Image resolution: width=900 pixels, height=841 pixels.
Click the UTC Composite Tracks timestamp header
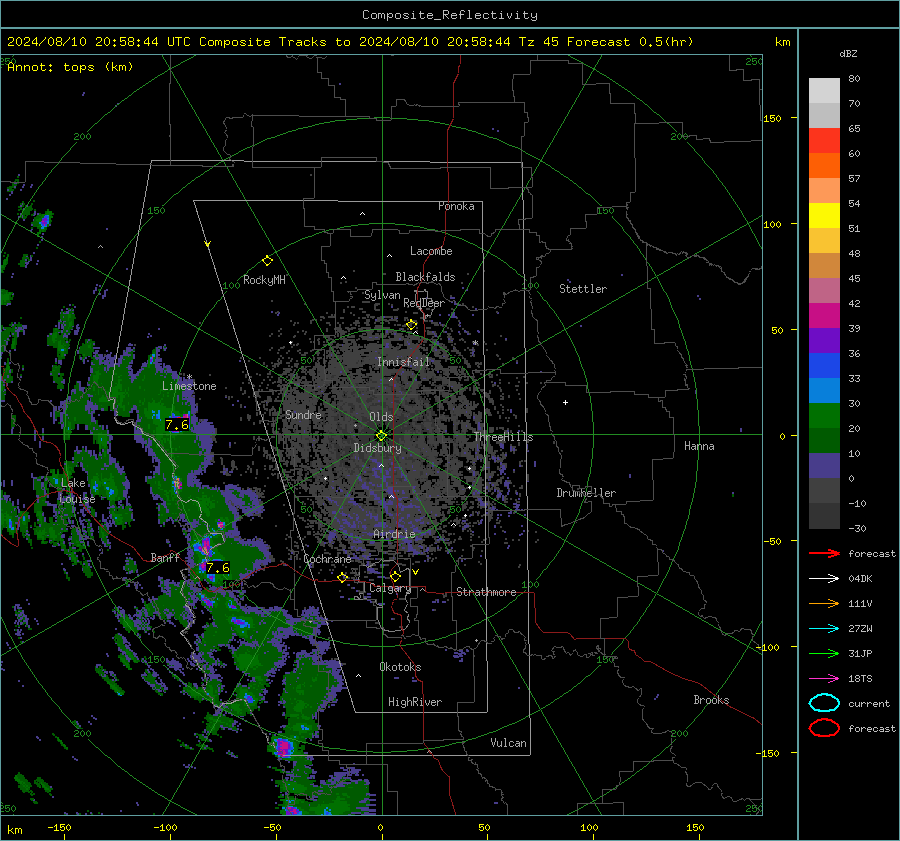point(350,42)
